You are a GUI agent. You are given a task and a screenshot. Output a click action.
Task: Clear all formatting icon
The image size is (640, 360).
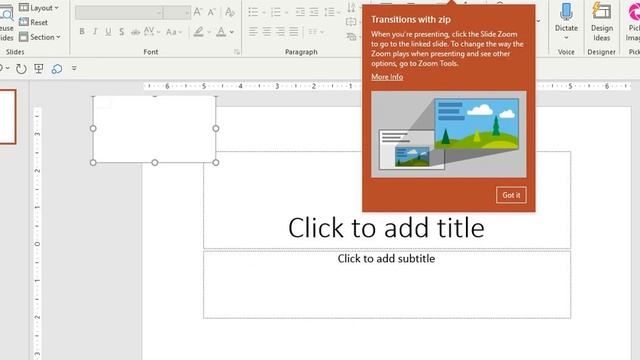(230, 12)
